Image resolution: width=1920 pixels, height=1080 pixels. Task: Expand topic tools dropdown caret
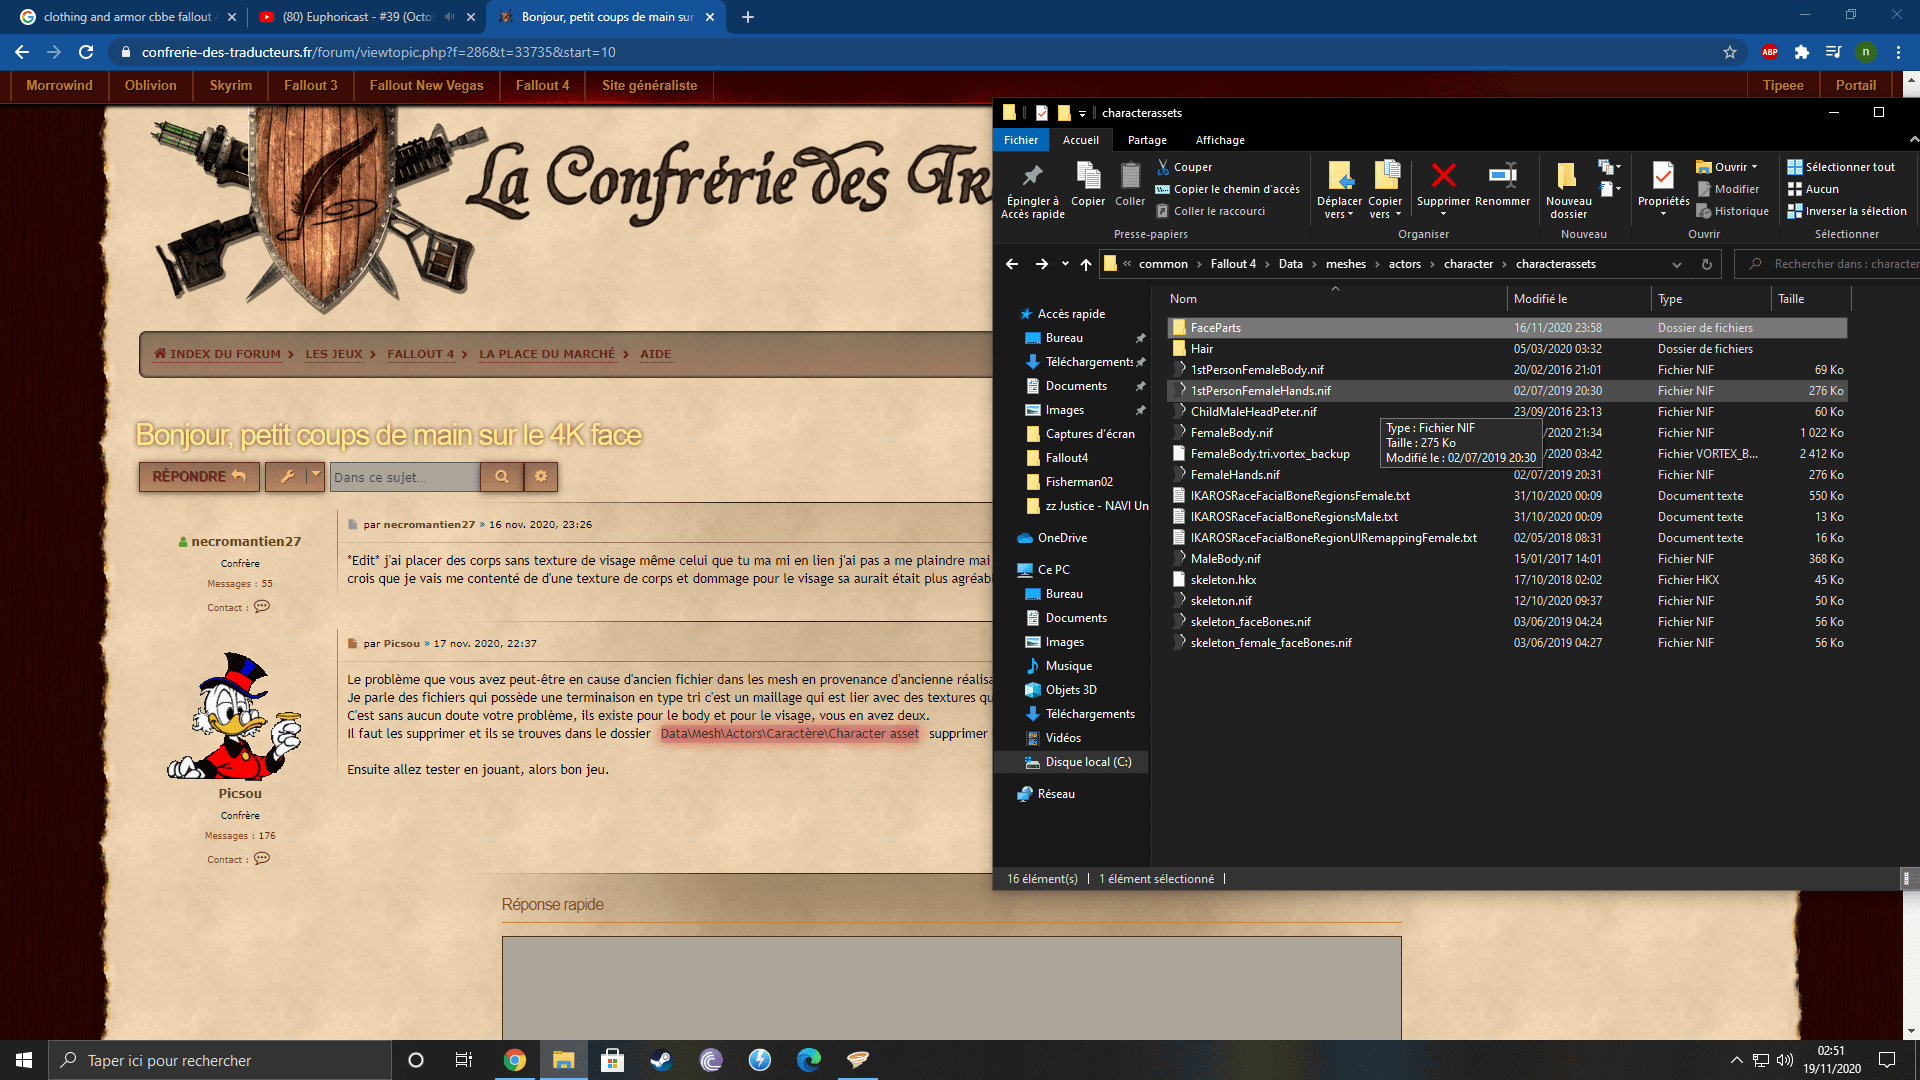316,476
